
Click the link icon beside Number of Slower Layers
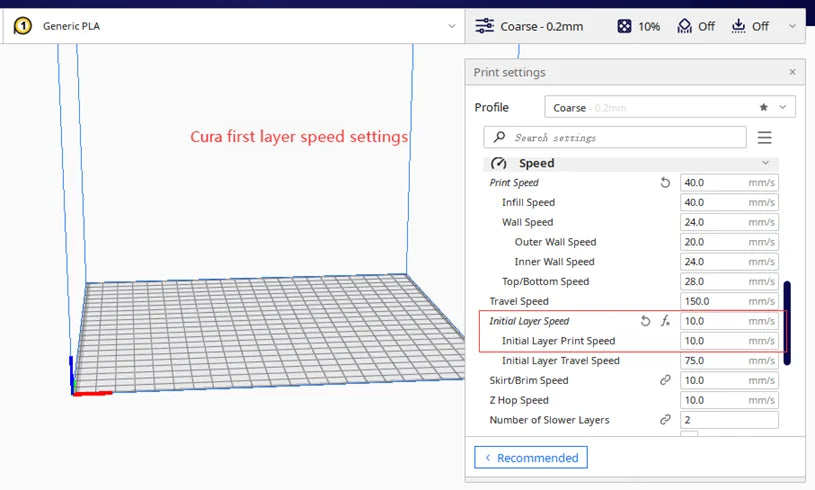(665, 420)
